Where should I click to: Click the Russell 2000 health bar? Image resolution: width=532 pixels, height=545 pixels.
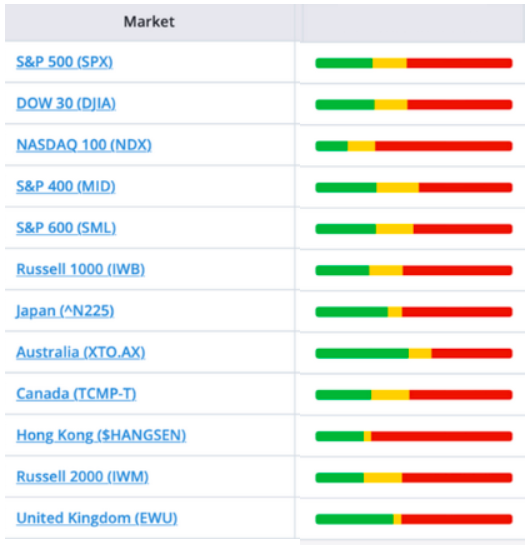point(414,477)
